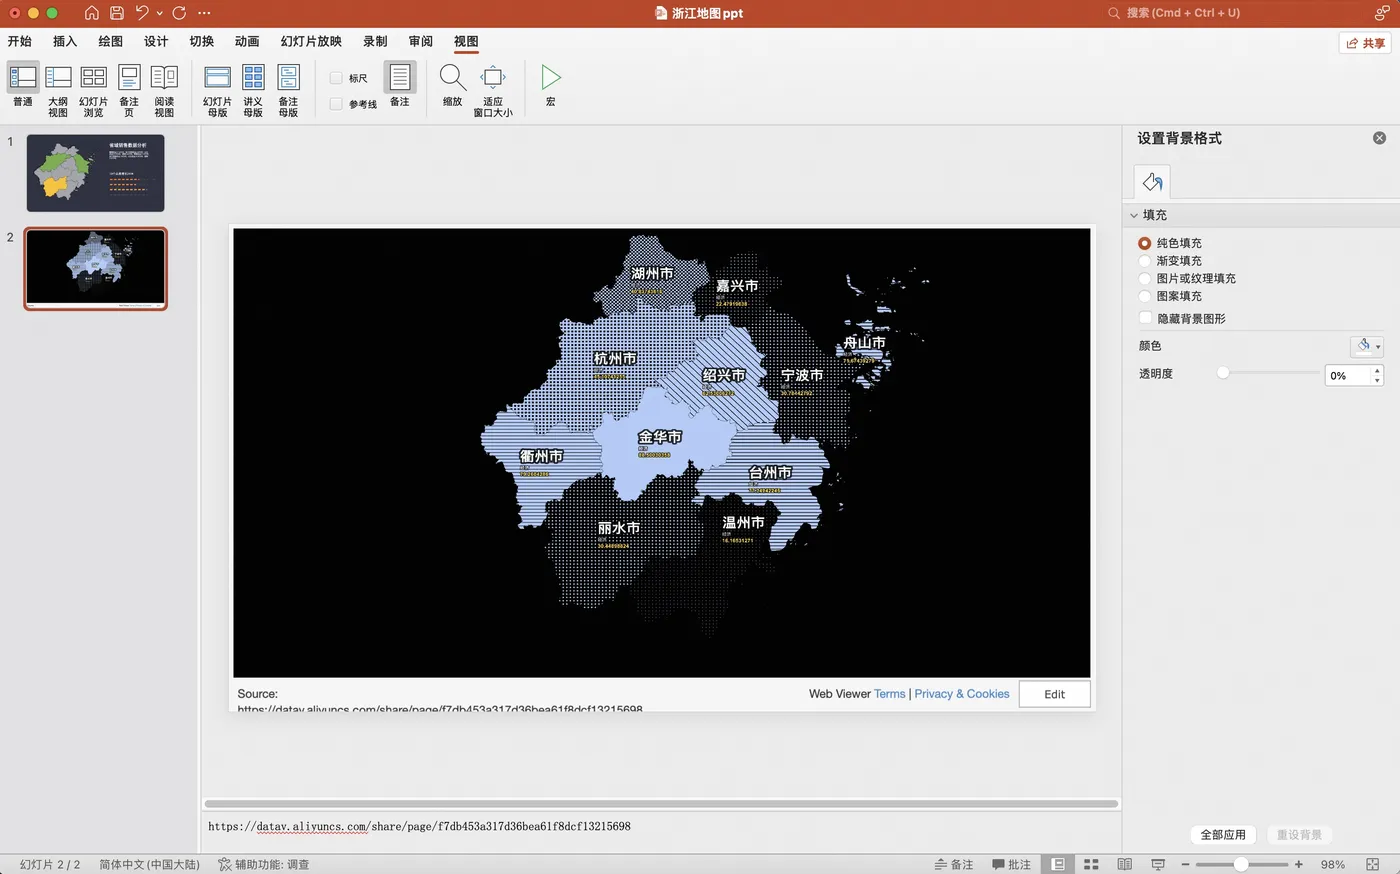Screen dimensions: 1400x874
Task: Open the 插入 tab
Action: pos(65,41)
